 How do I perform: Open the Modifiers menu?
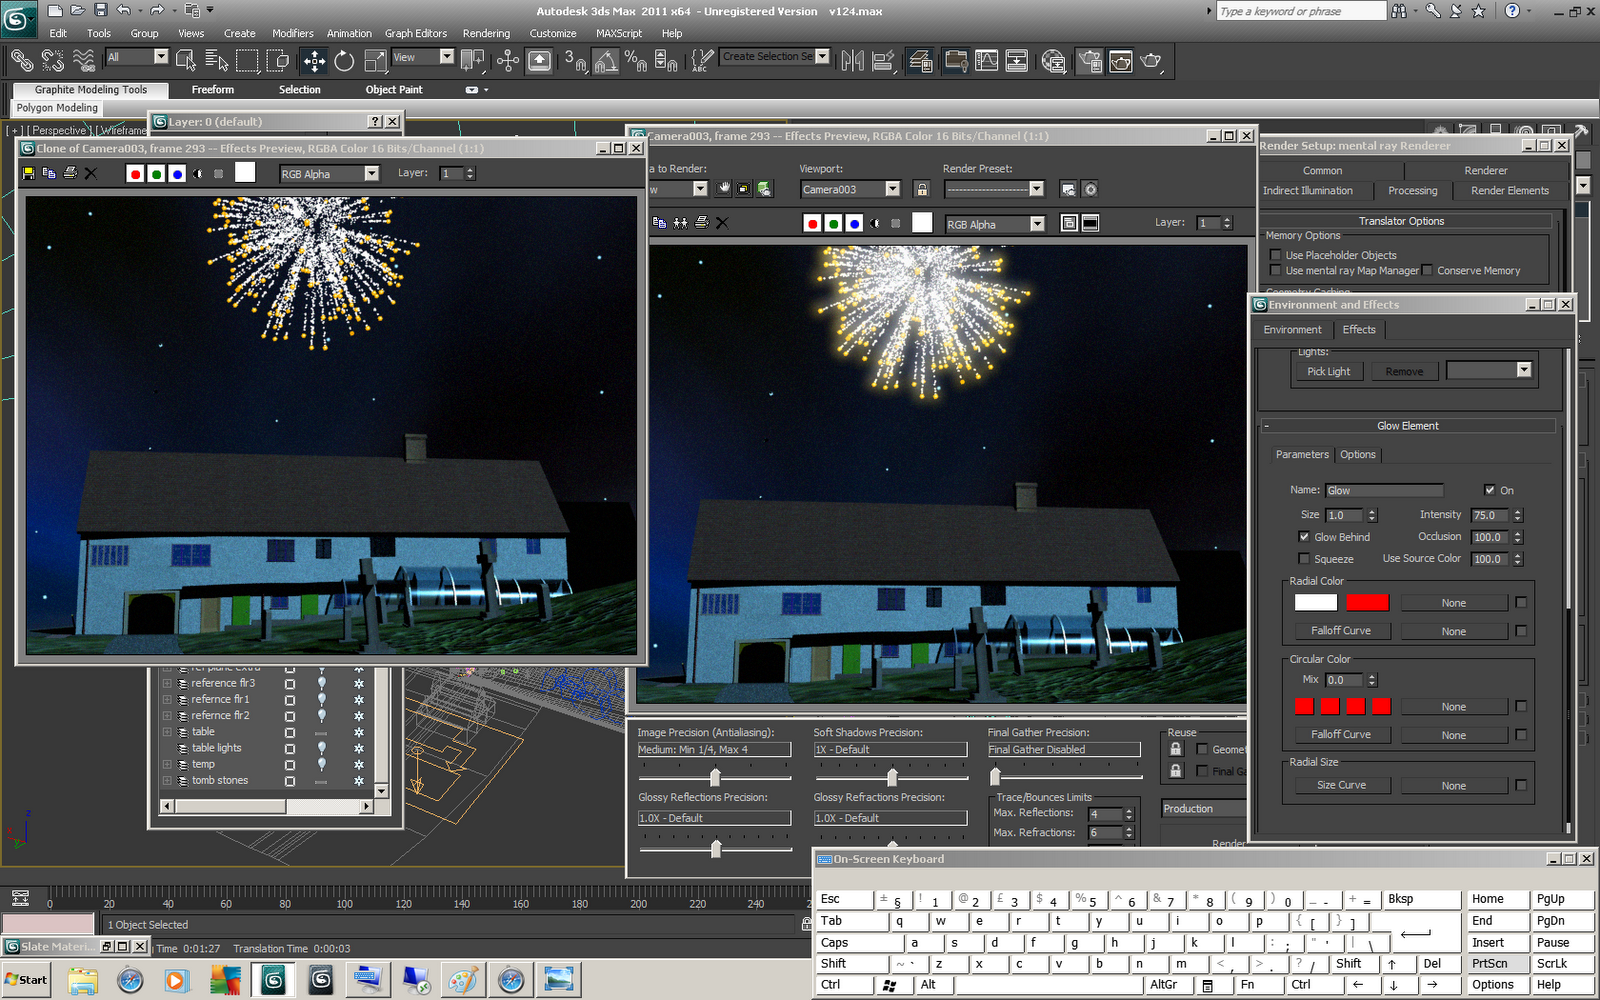292,33
